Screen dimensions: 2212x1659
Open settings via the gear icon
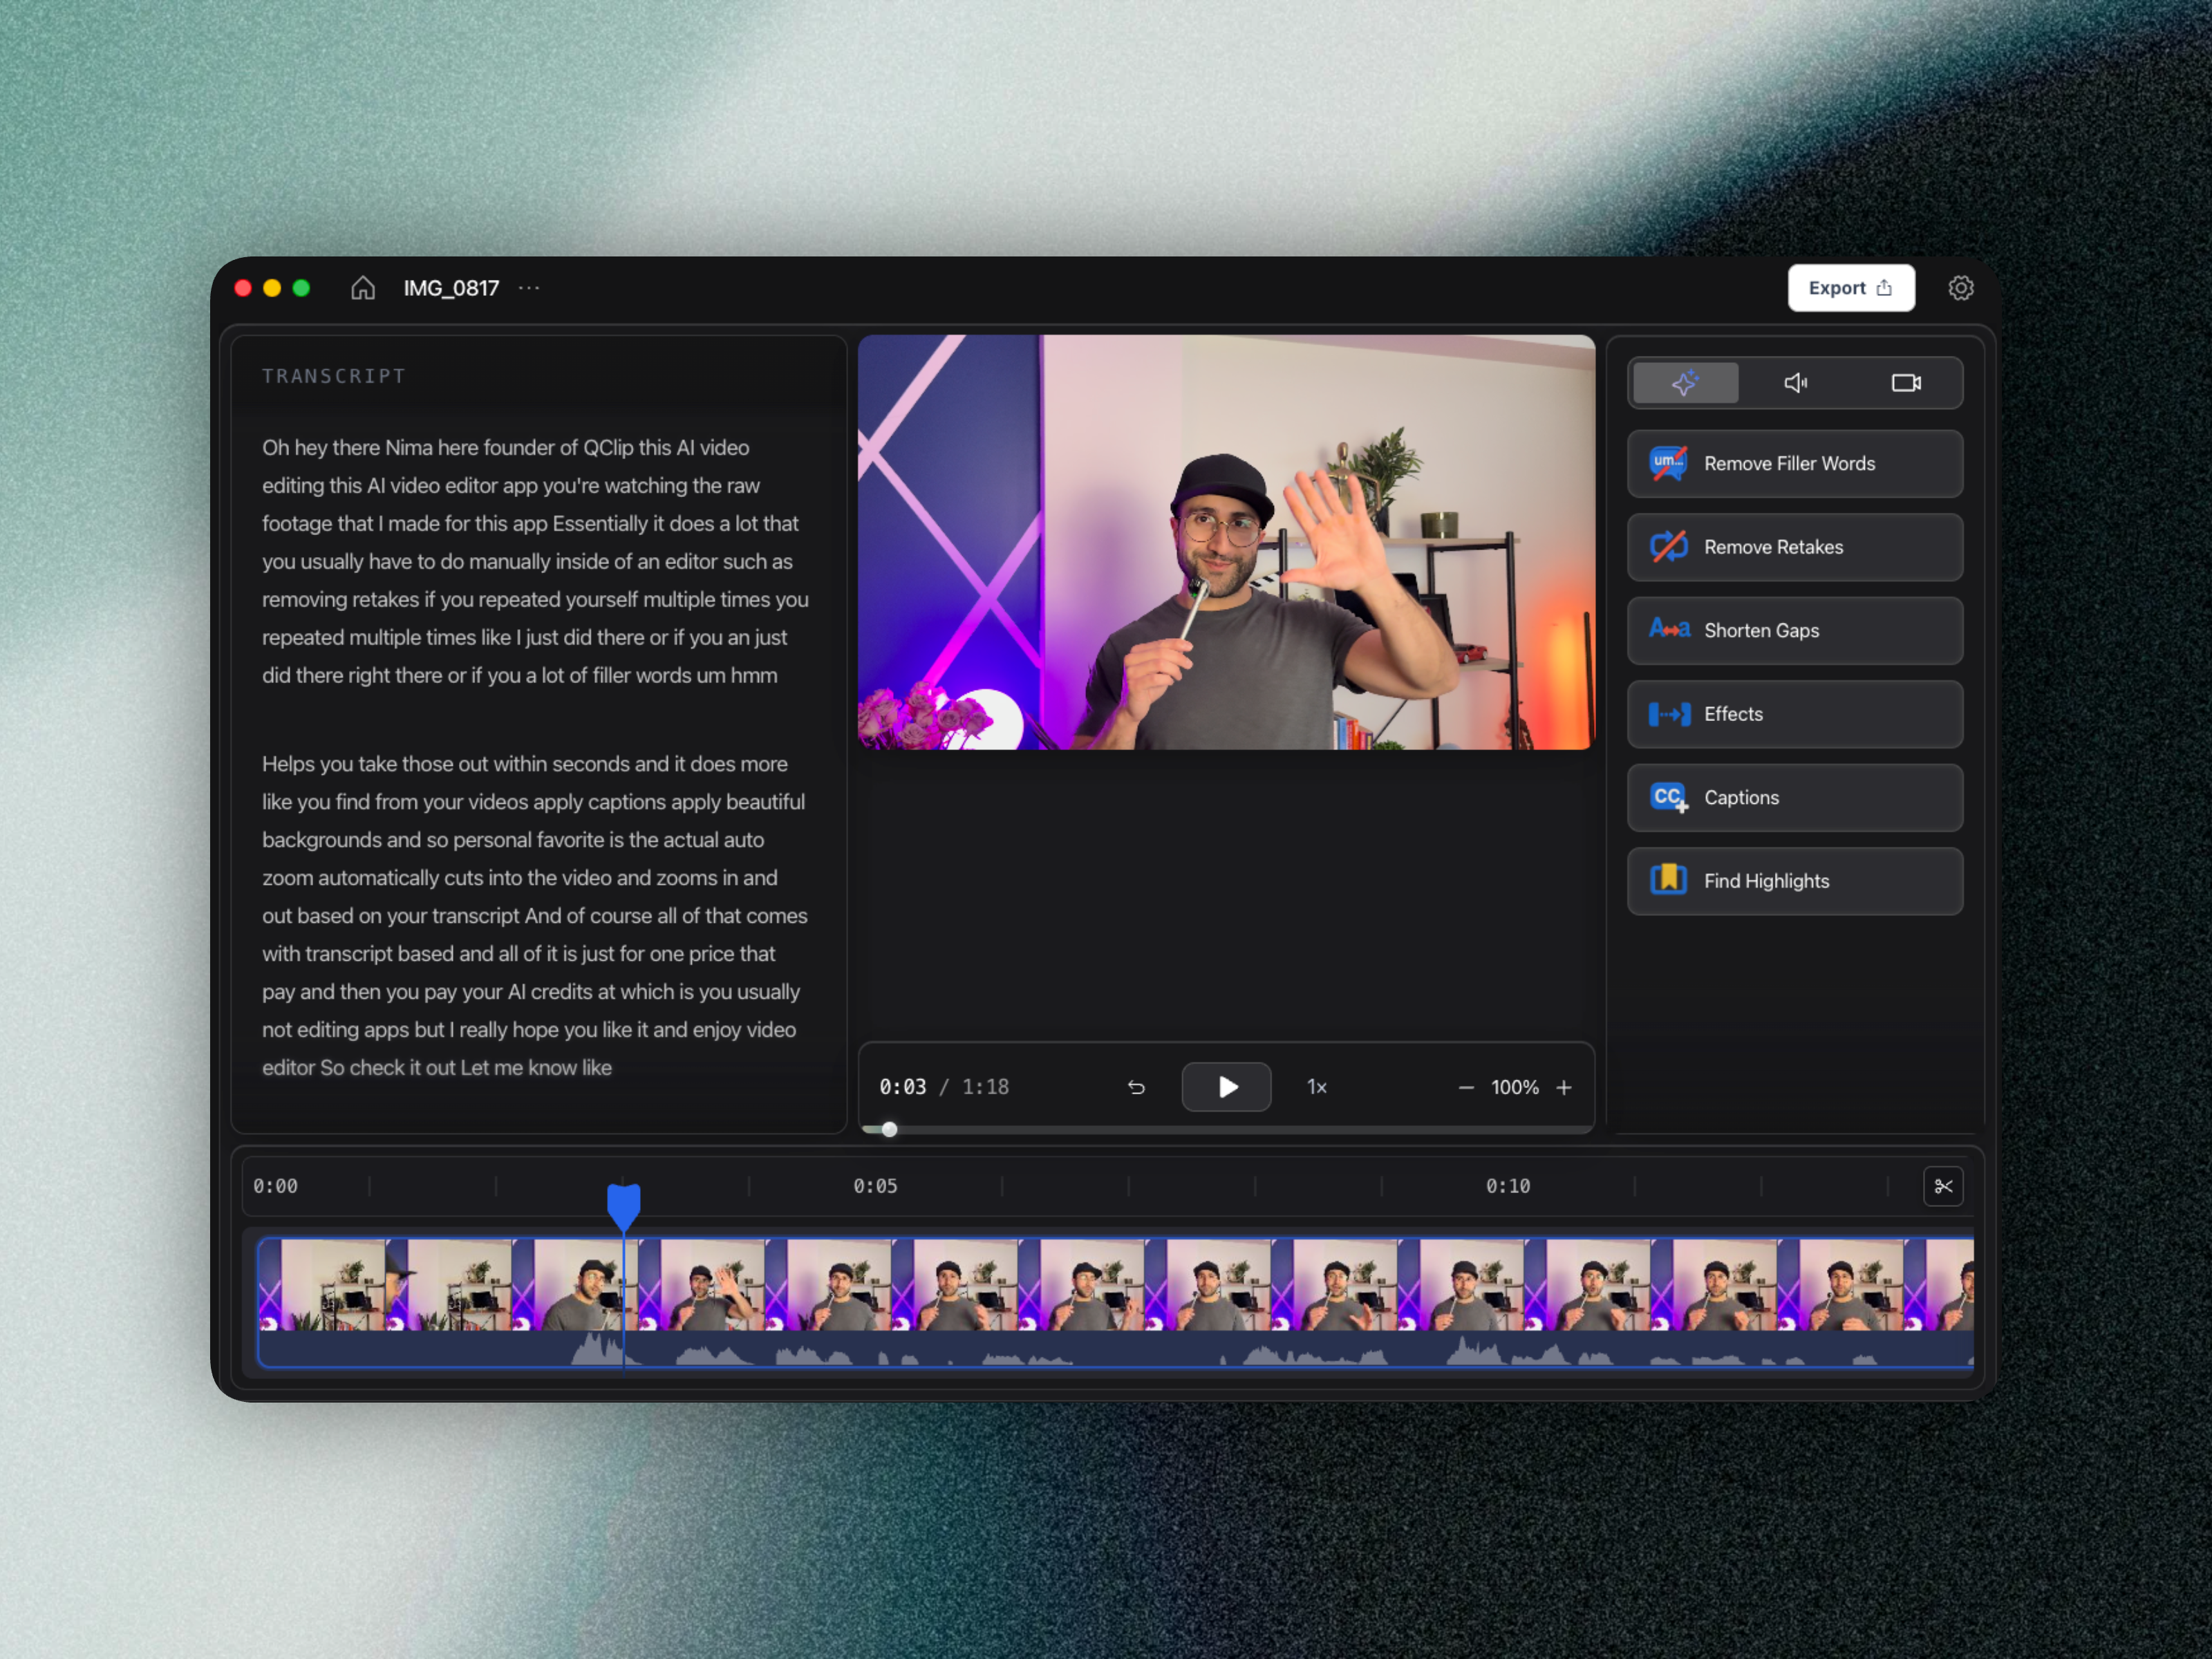coord(1960,288)
